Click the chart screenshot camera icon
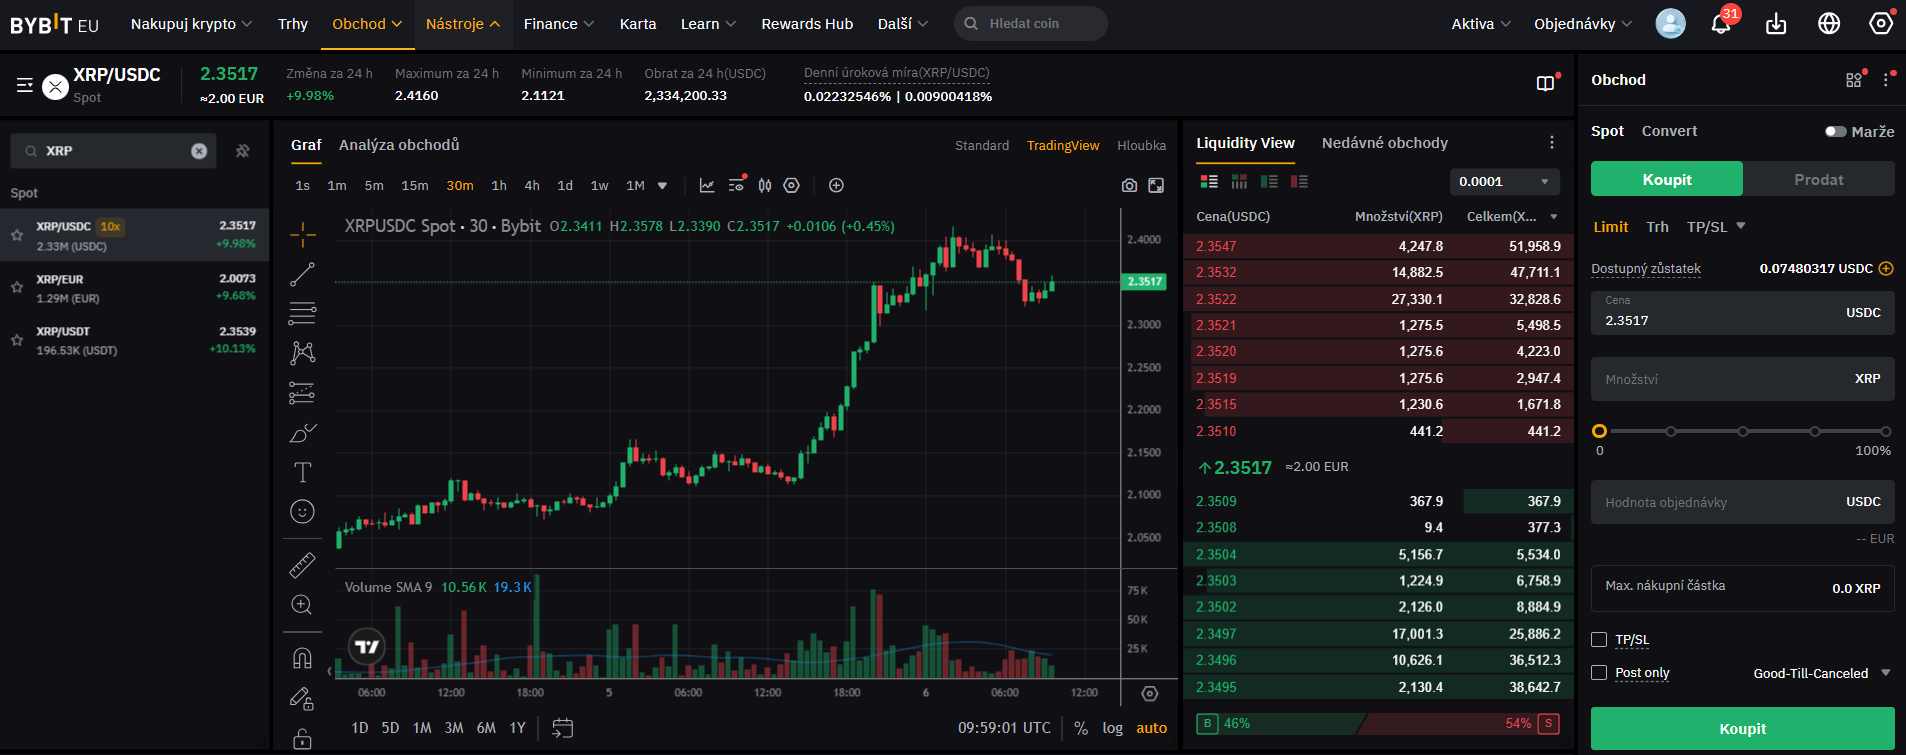Screen dimensions: 1906x755 [1129, 186]
